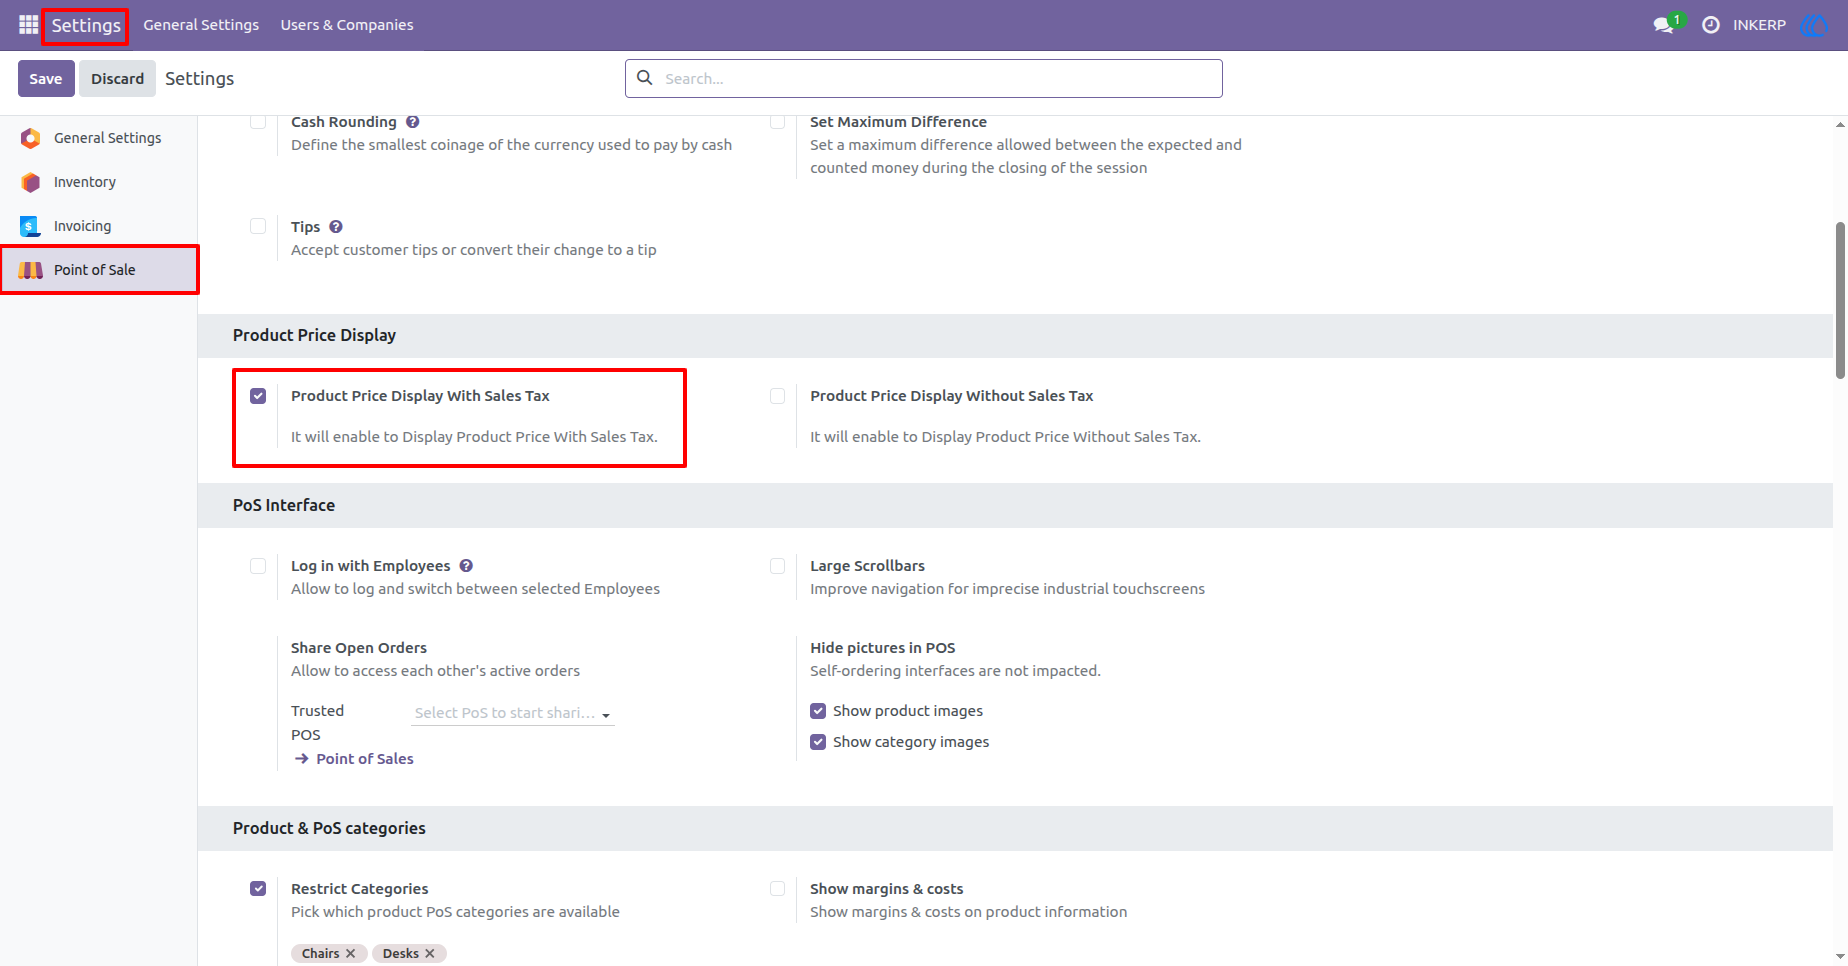Image resolution: width=1848 pixels, height=966 pixels.
Task: Open the chat messages icon
Action: [1664, 25]
